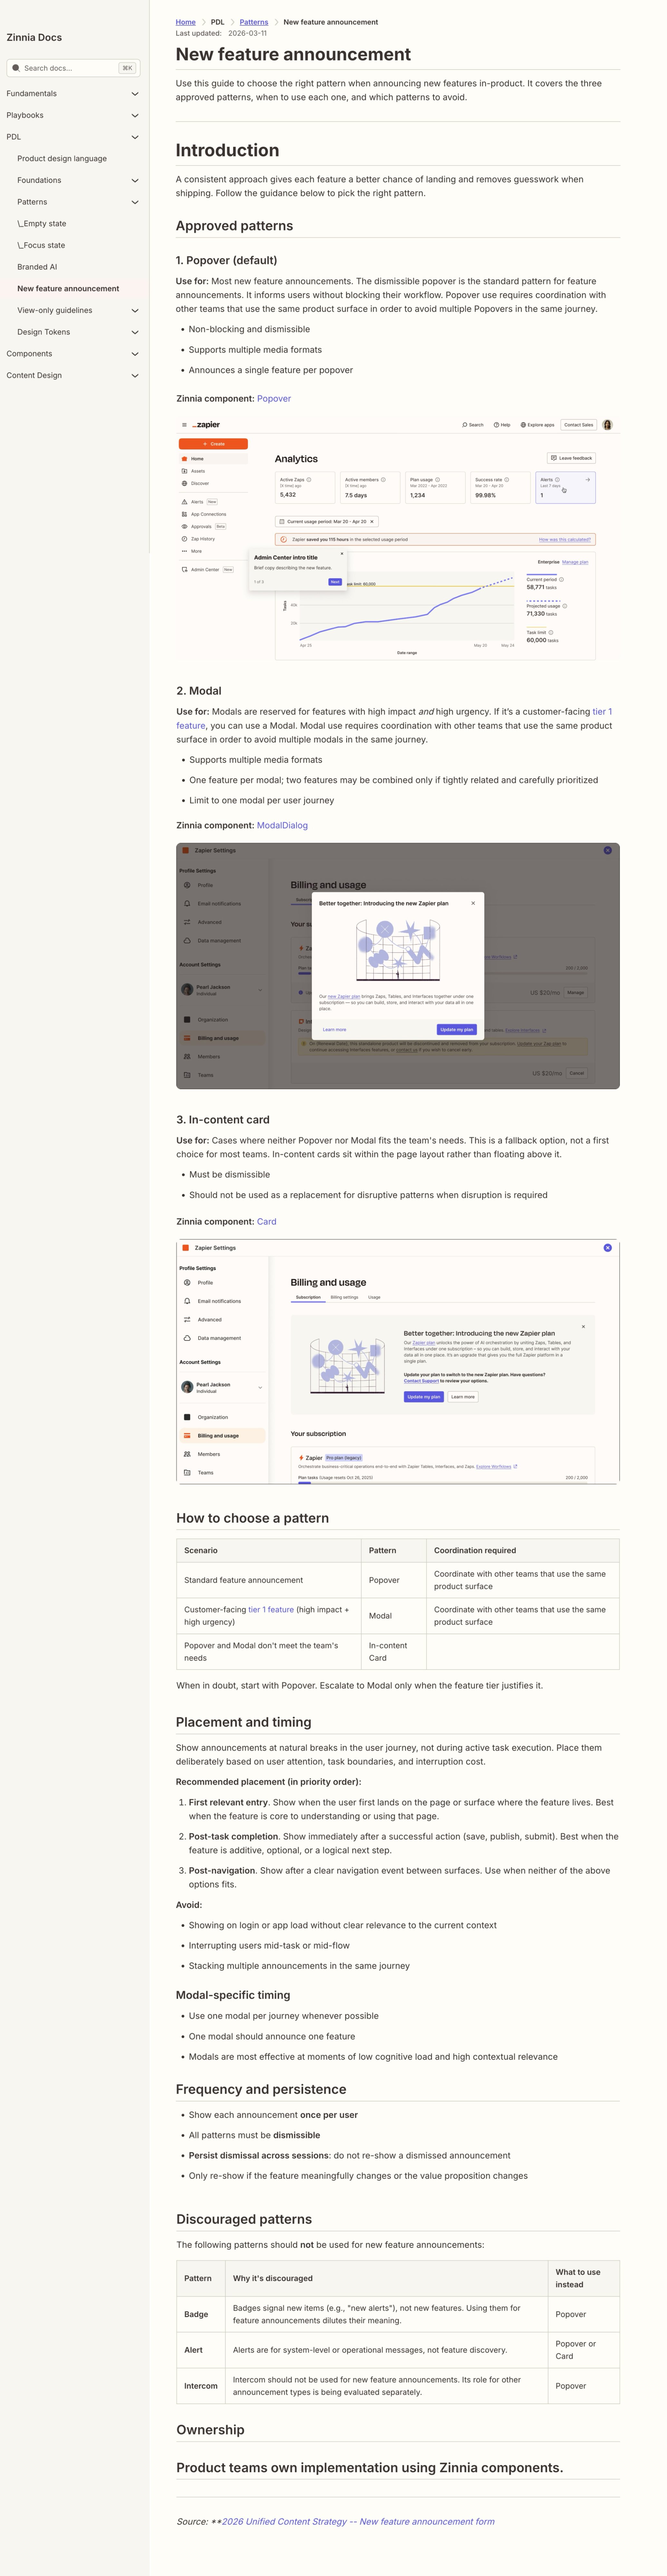Screen dimensions: 667x2576
Task: Click the "What to use instead" column header
Action: point(584,2278)
